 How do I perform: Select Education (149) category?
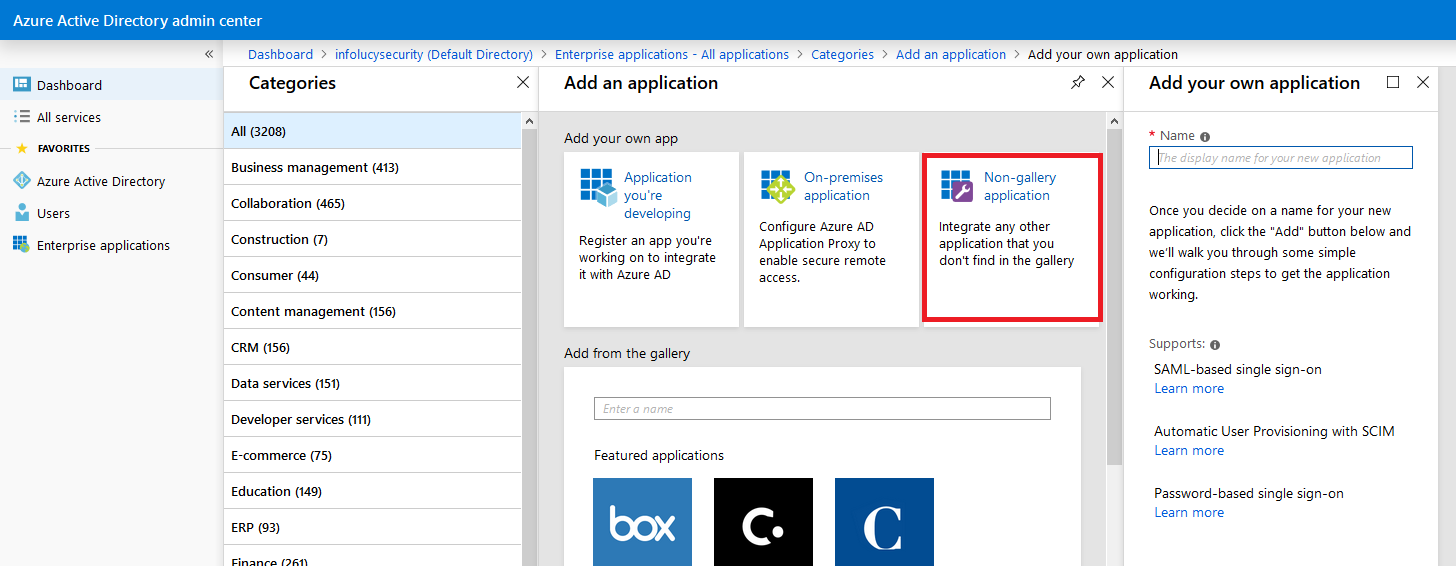coord(372,491)
